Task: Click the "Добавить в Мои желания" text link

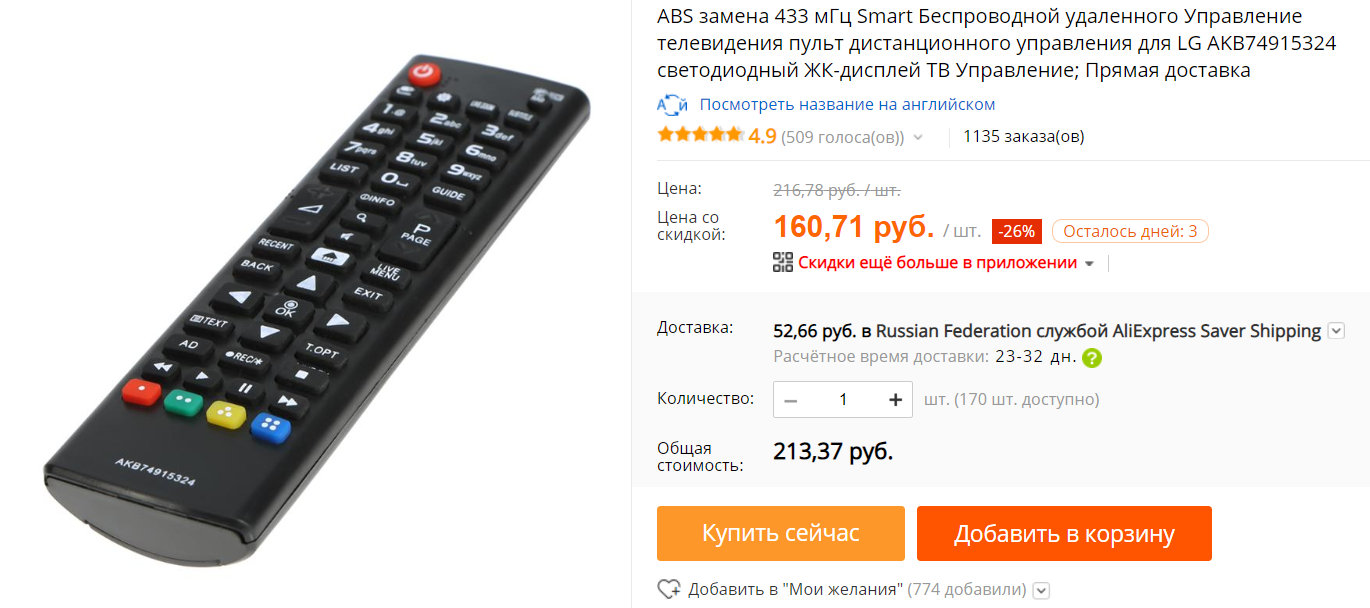Action: coord(795,589)
